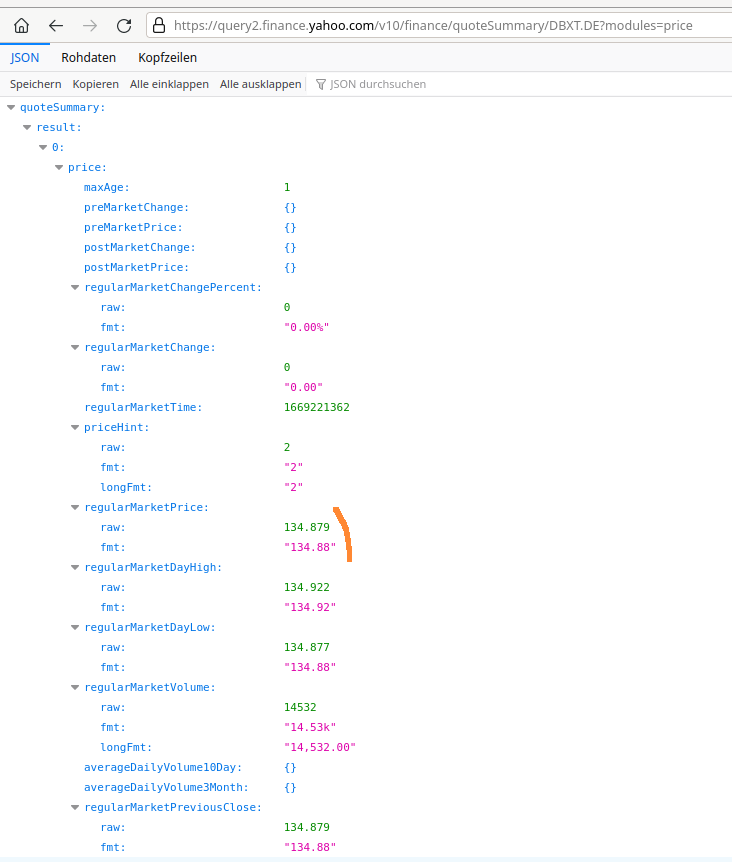Click the padlock site security icon
Image resolution: width=732 pixels, height=862 pixels.
(159, 25)
